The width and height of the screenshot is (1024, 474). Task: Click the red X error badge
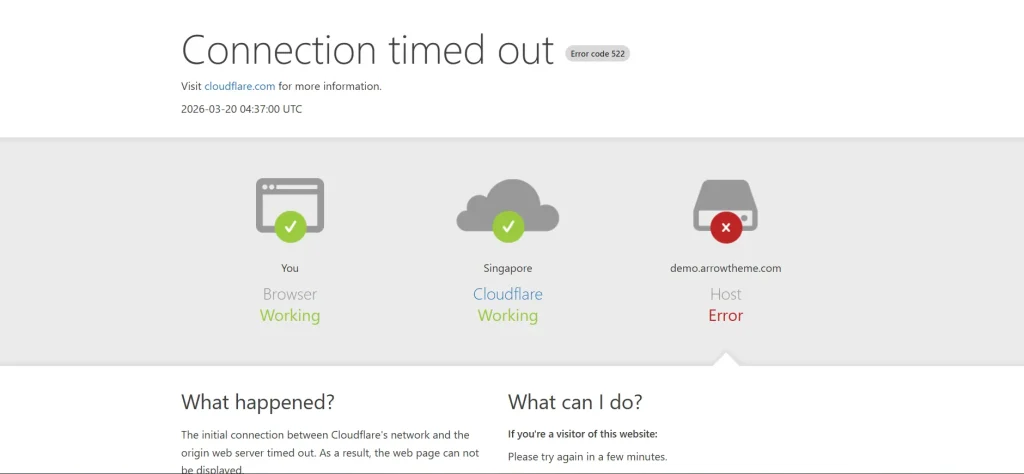point(726,227)
